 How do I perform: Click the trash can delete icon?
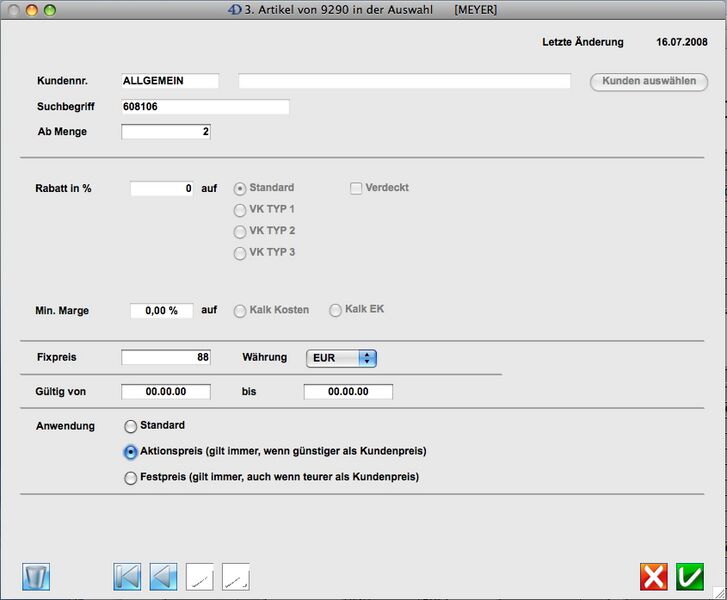(x=36, y=577)
